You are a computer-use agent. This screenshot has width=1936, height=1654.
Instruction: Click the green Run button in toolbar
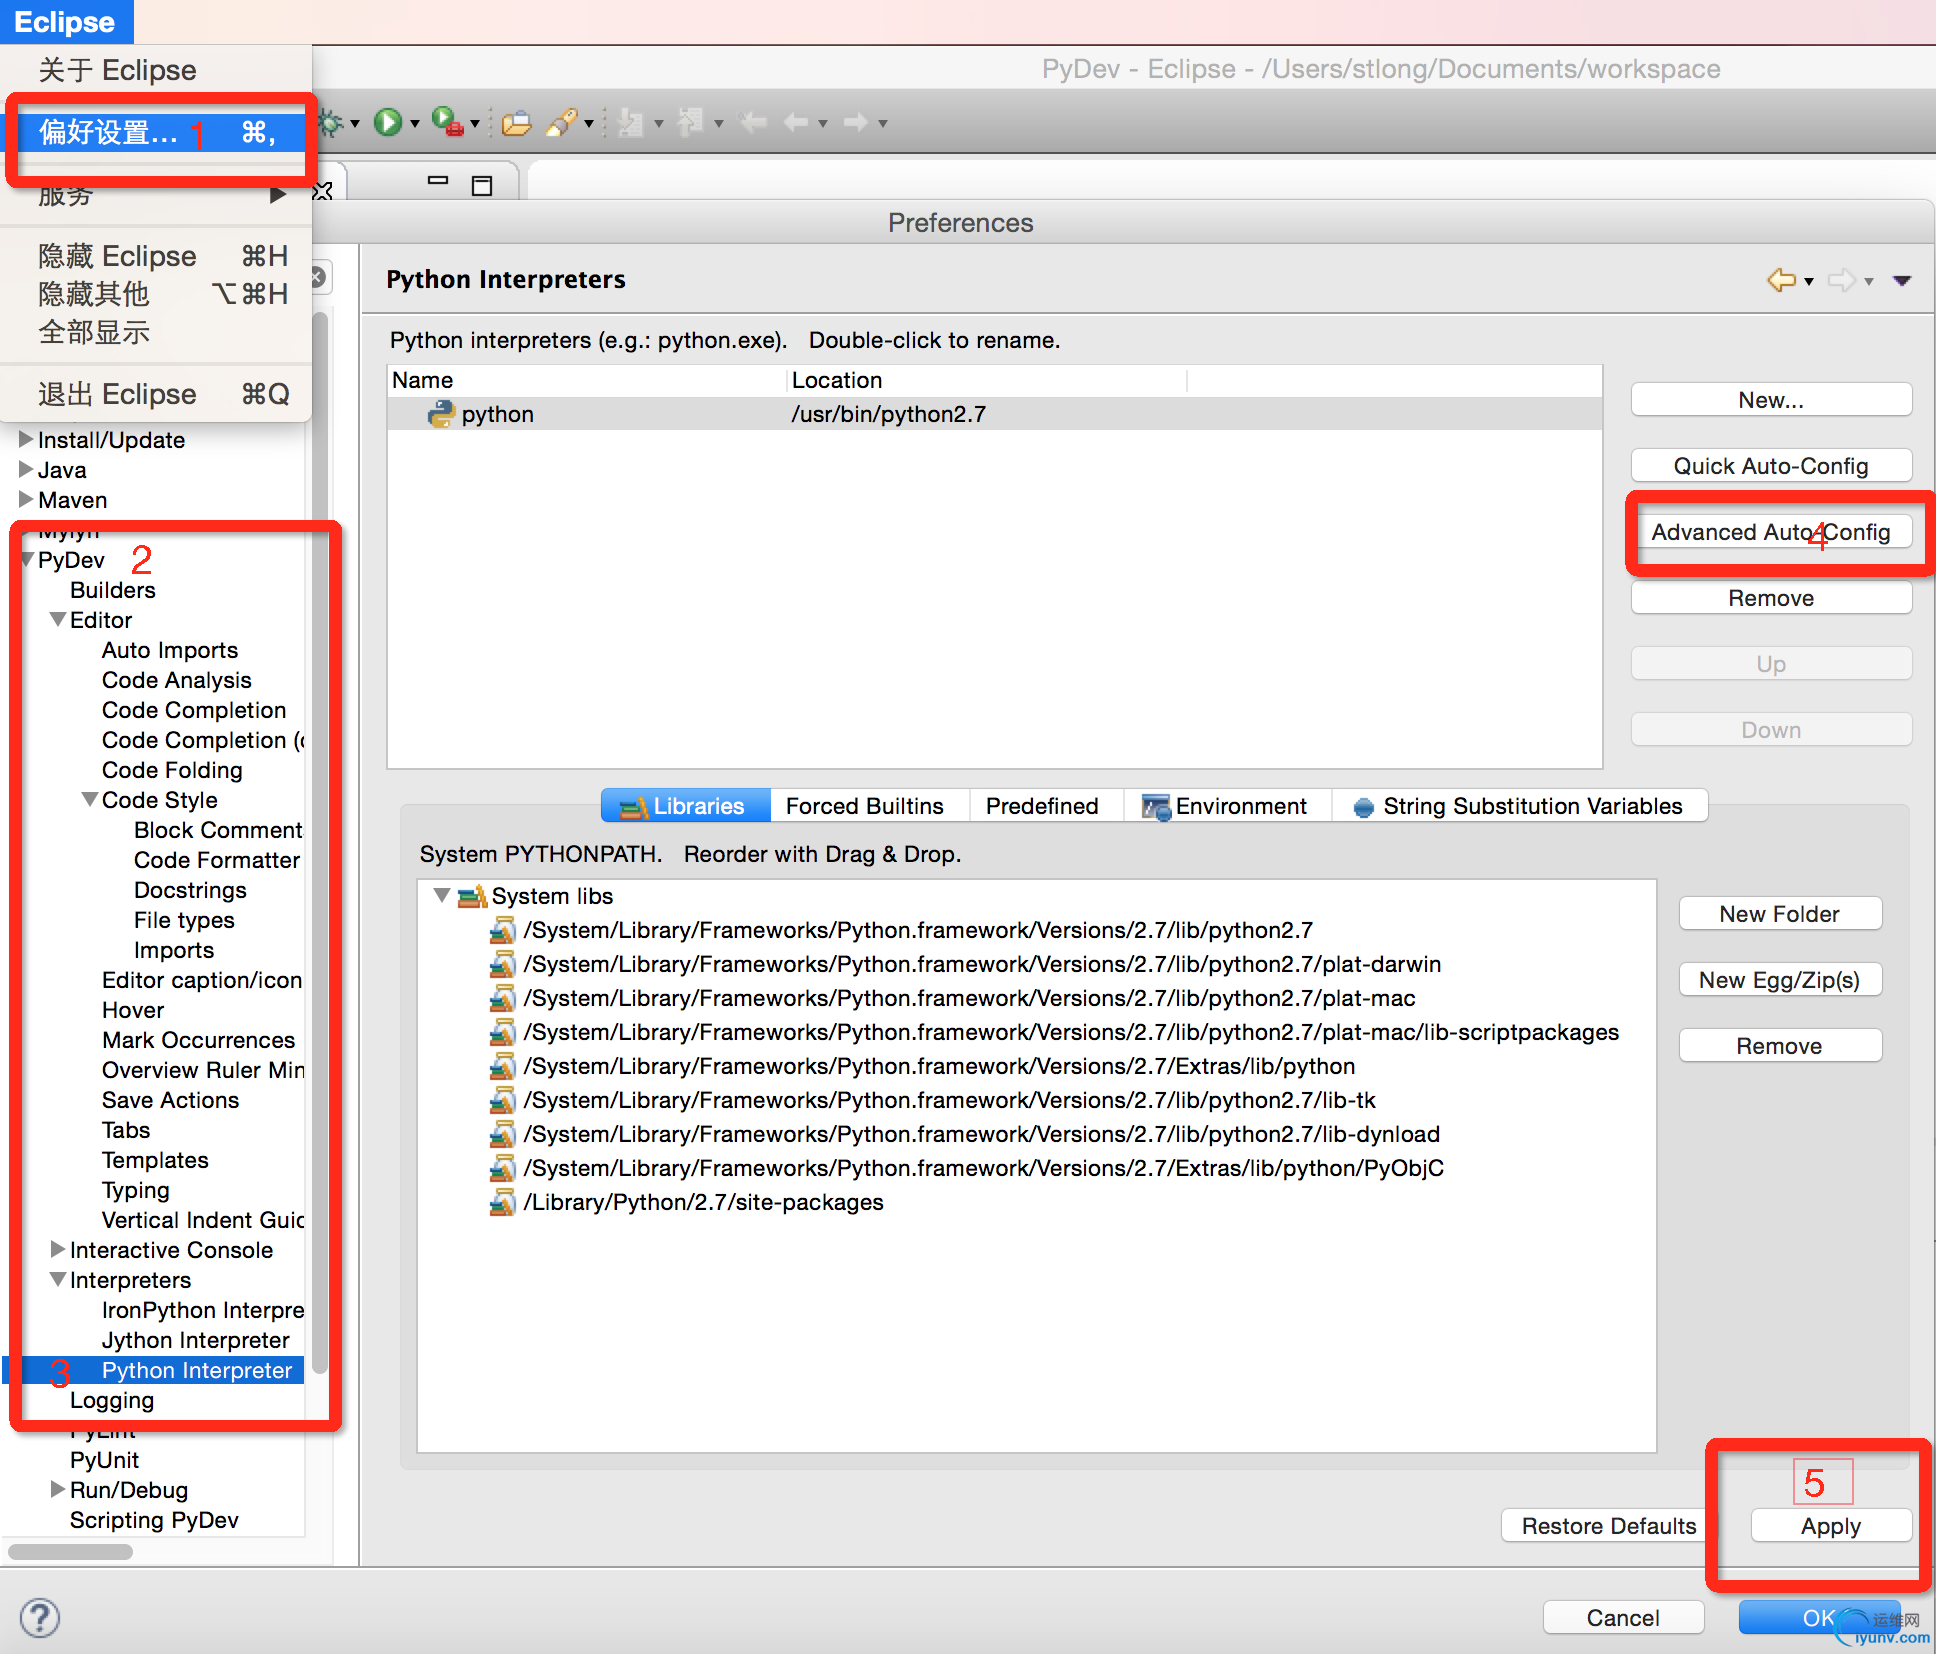(x=388, y=122)
